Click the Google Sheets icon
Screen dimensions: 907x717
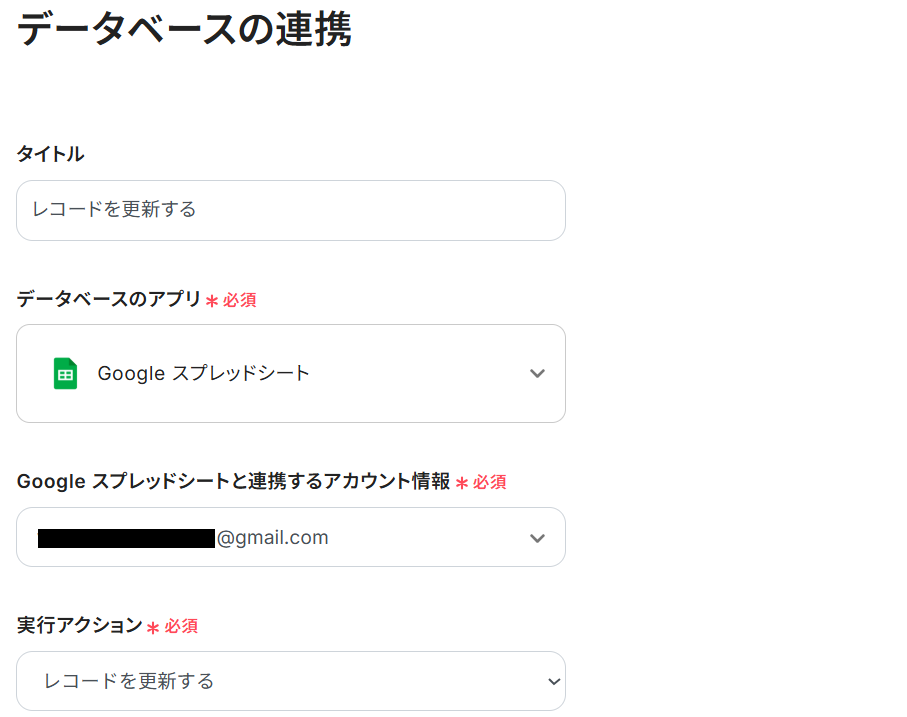(x=65, y=373)
